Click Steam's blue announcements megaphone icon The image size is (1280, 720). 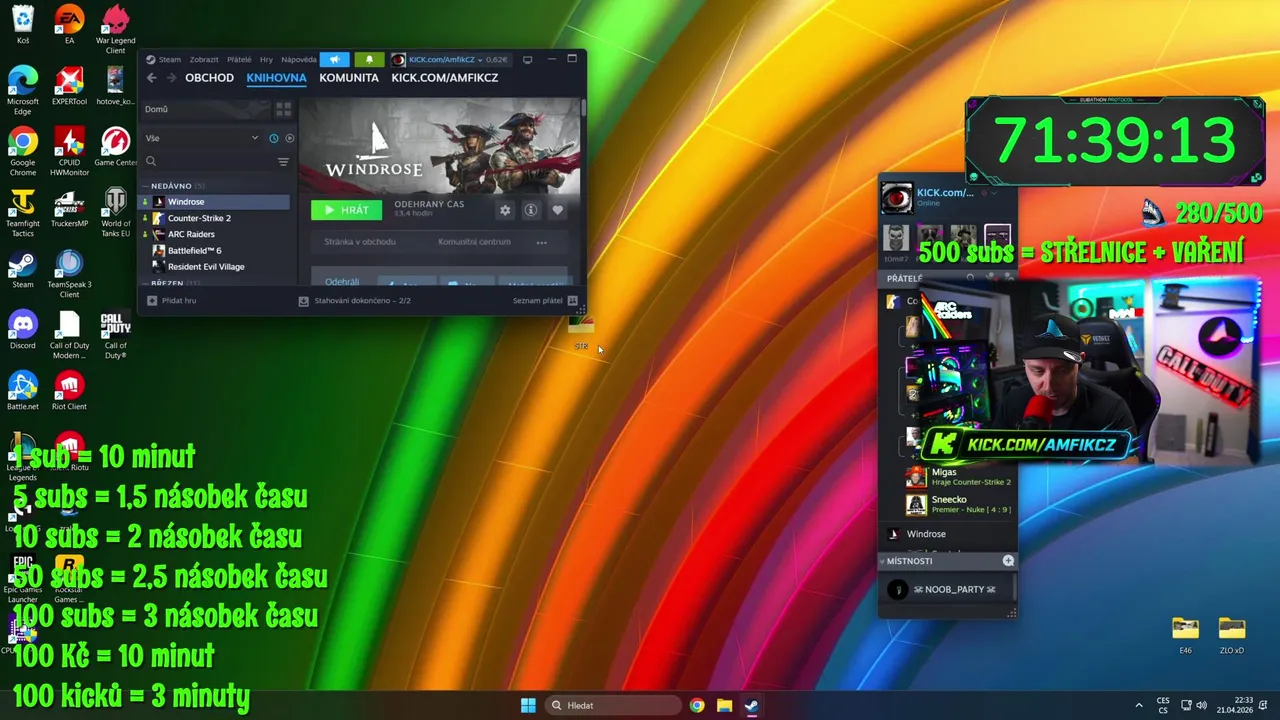pos(335,59)
